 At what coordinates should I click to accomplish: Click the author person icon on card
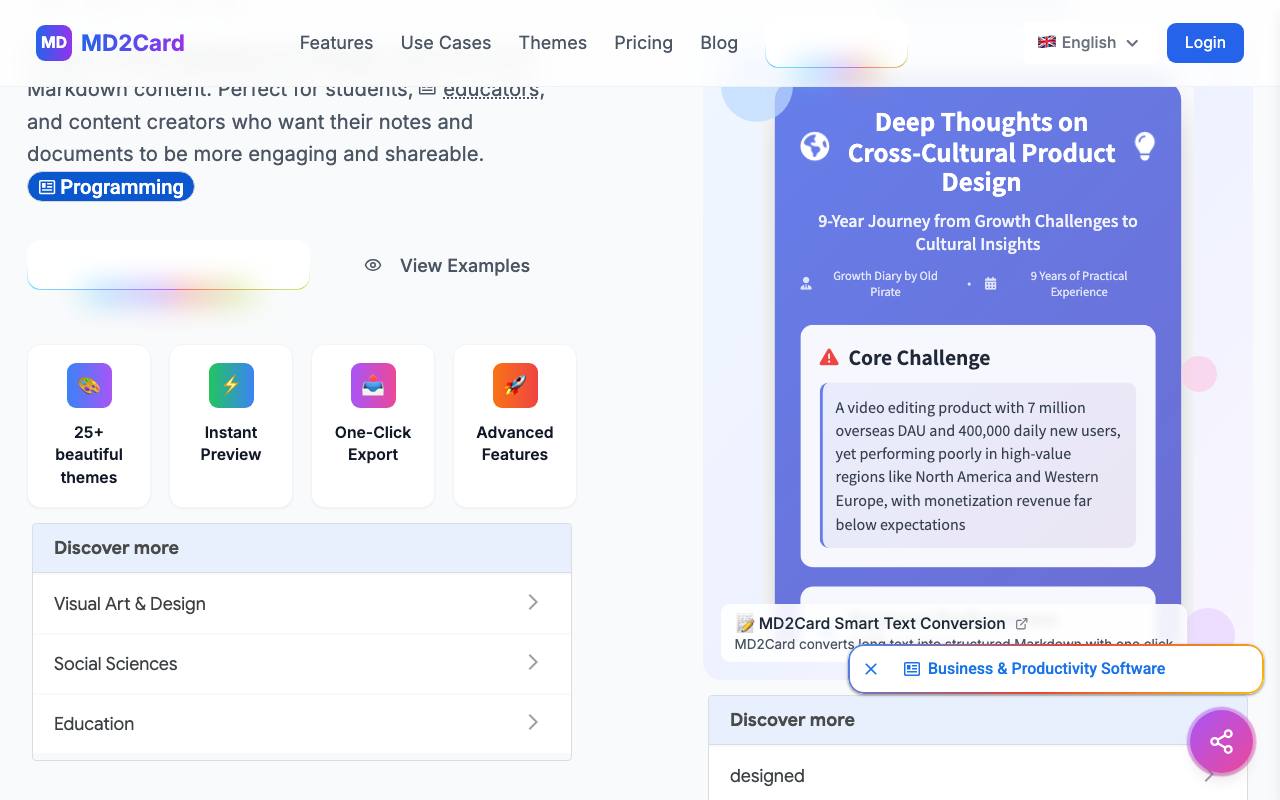pos(806,284)
